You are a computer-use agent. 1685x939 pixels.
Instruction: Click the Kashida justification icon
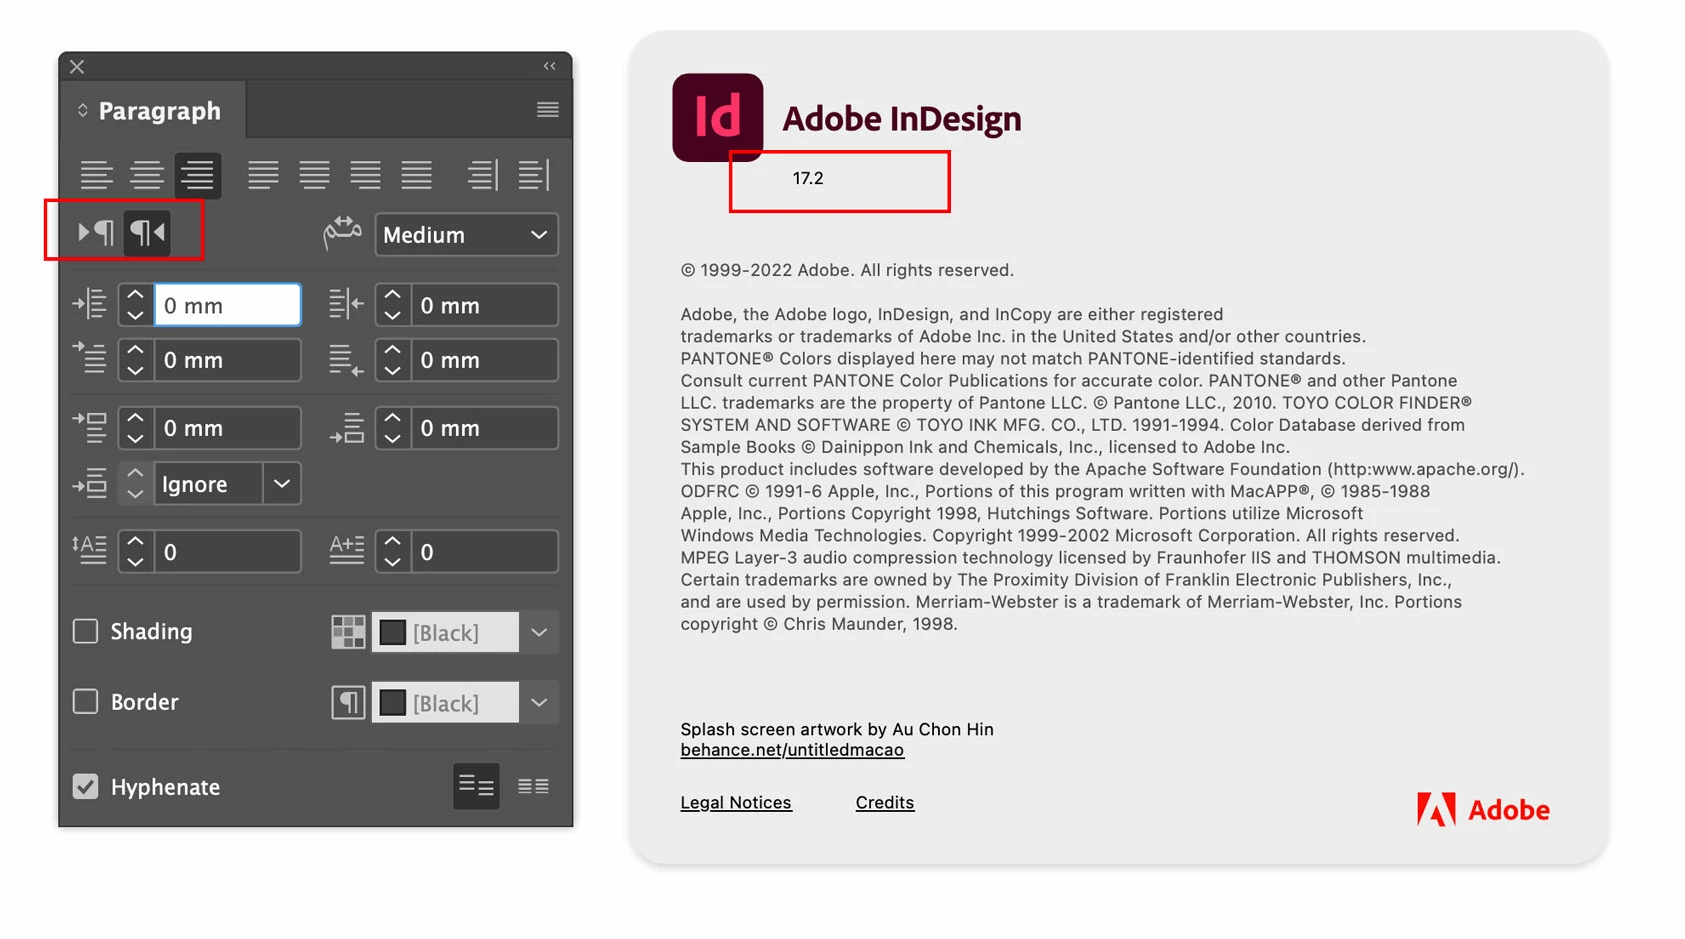coord(342,233)
